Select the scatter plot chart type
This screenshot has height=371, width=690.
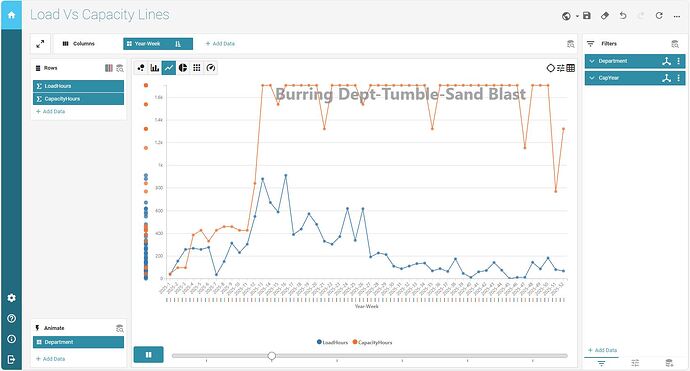click(141, 68)
